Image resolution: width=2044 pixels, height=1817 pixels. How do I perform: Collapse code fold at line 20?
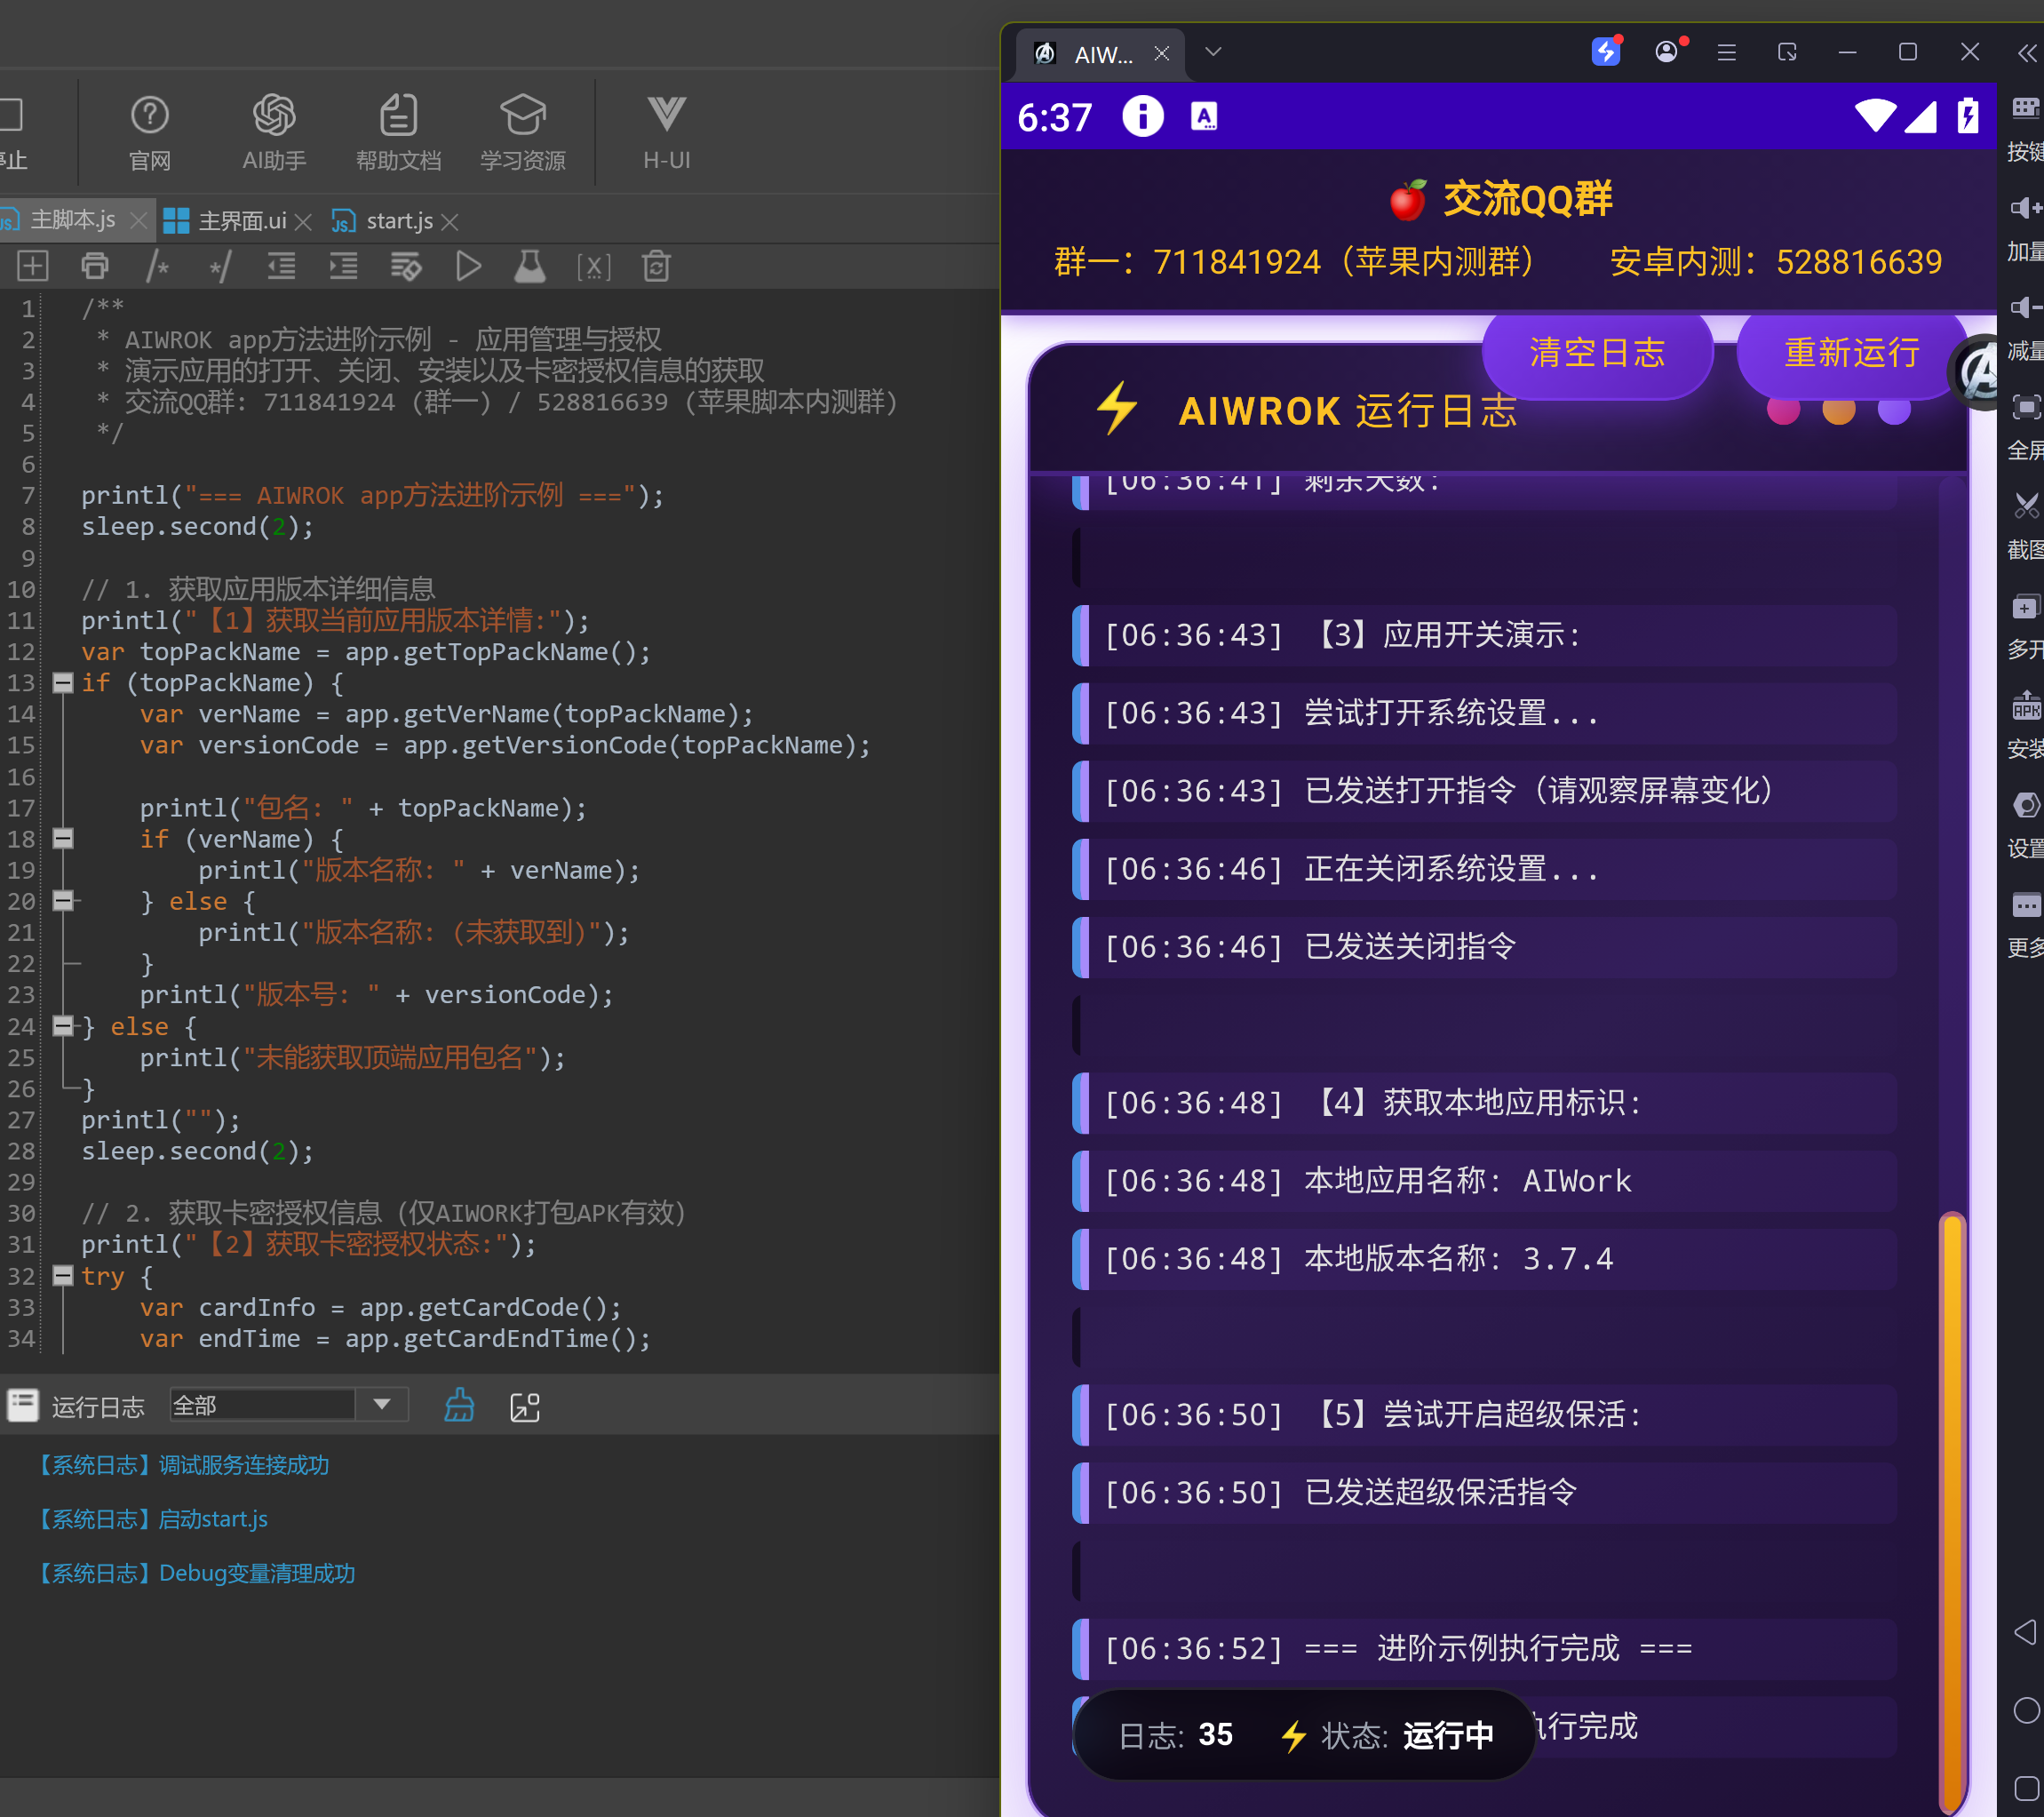point(62,901)
